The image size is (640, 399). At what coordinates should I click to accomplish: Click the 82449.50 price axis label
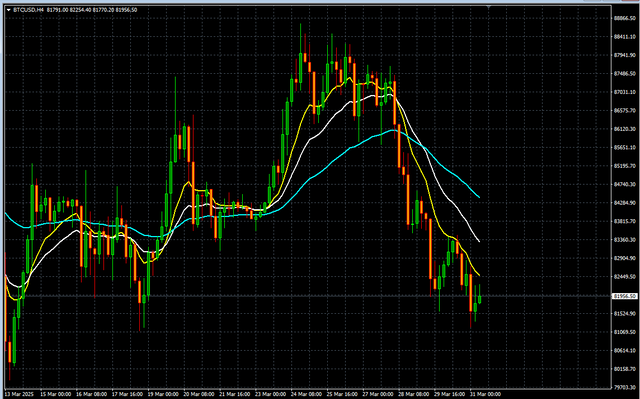(x=625, y=277)
